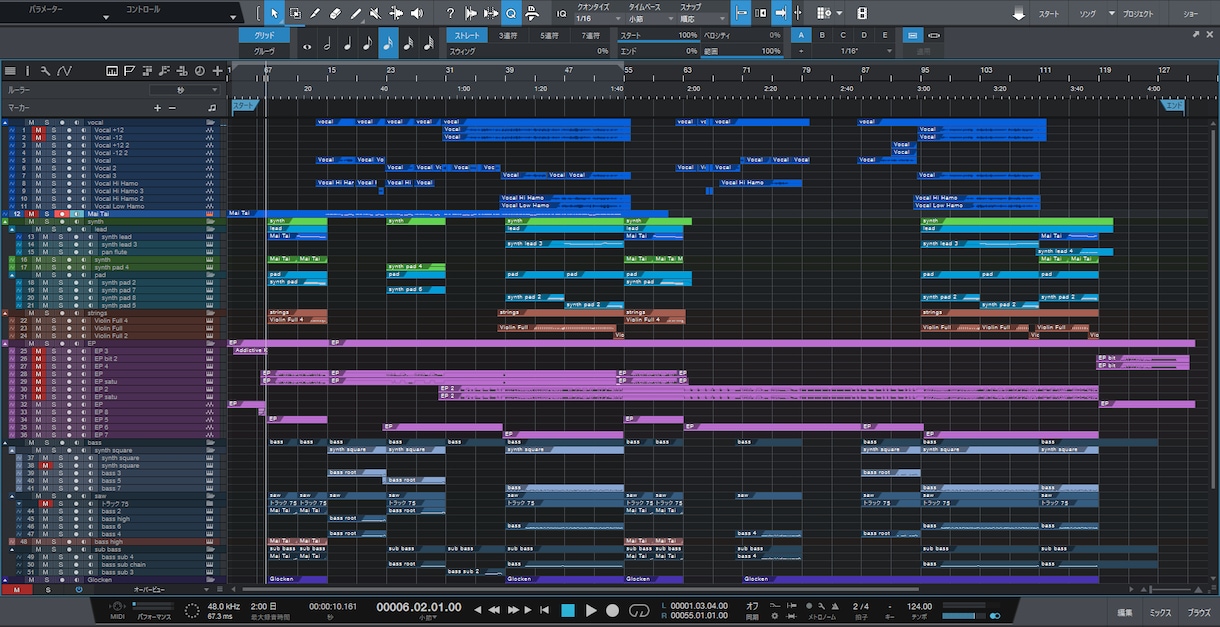The height and width of the screenshot is (627, 1220).
Task: Switch to the Song page tab
Action: point(1088,14)
